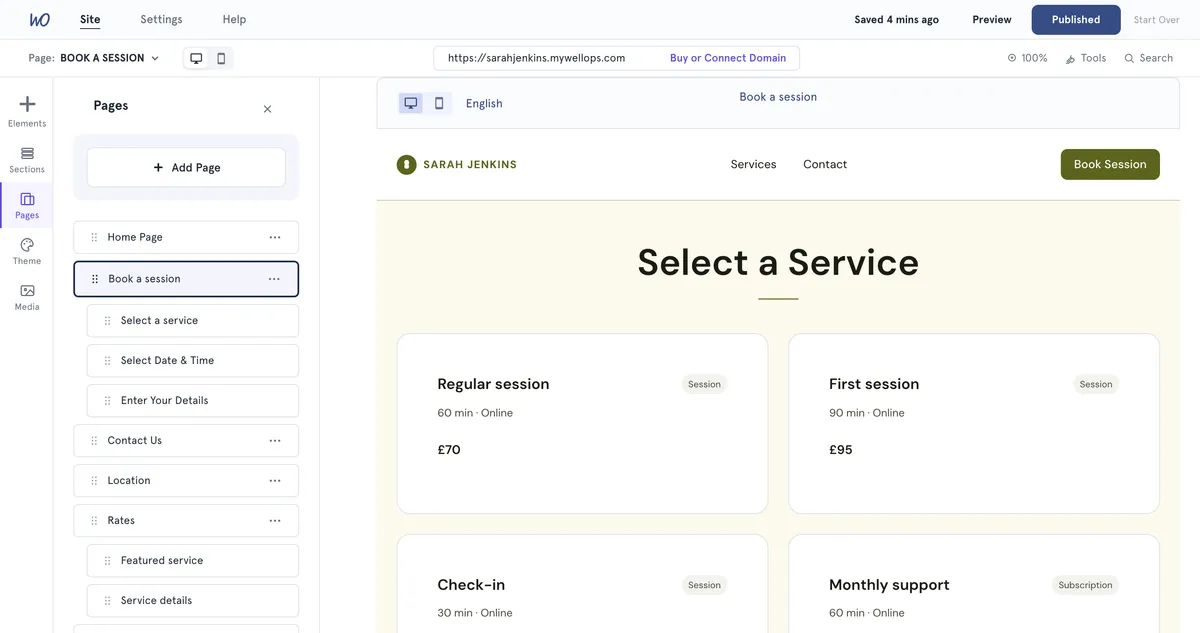This screenshot has width=1200, height=633.
Task: Close the Pages panel
Action: pos(267,109)
